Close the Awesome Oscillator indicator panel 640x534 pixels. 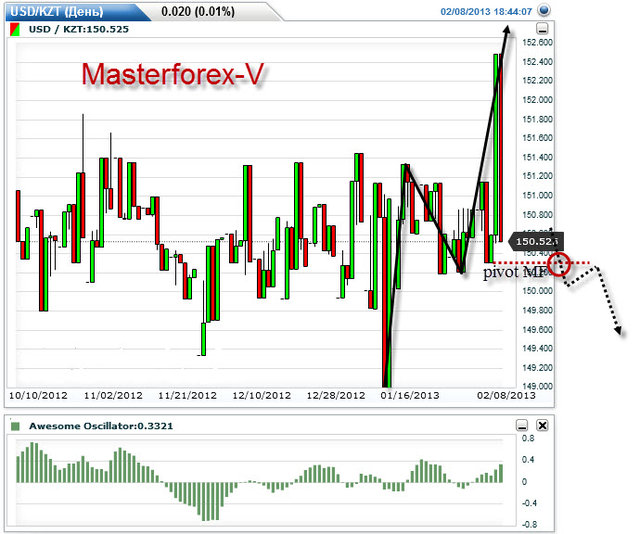(x=541, y=425)
